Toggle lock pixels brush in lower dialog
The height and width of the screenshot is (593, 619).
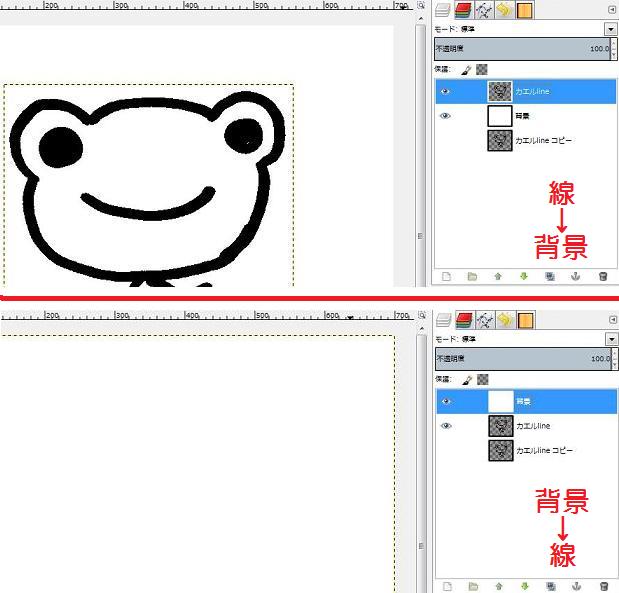point(467,380)
